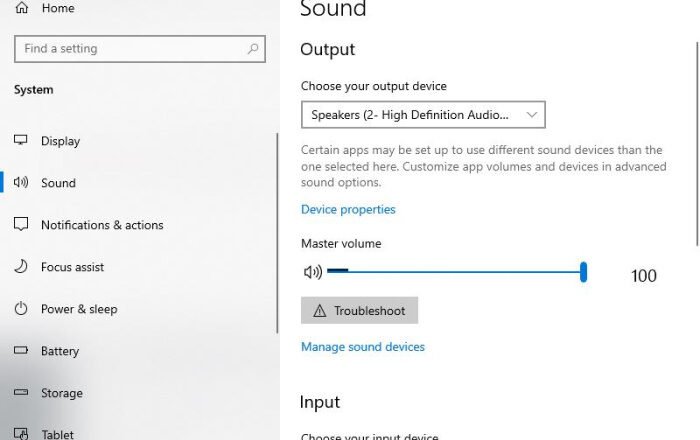Open the Device properties link

348,209
